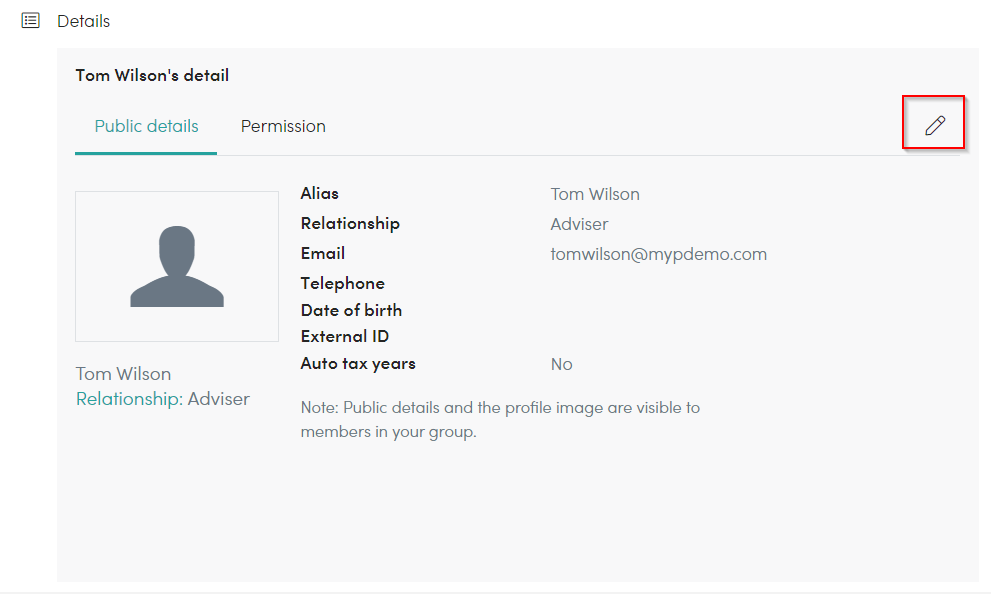Viewport: 991px width, 594px height.
Task: Click the Tom Wilson name under the photo
Action: tap(123, 374)
